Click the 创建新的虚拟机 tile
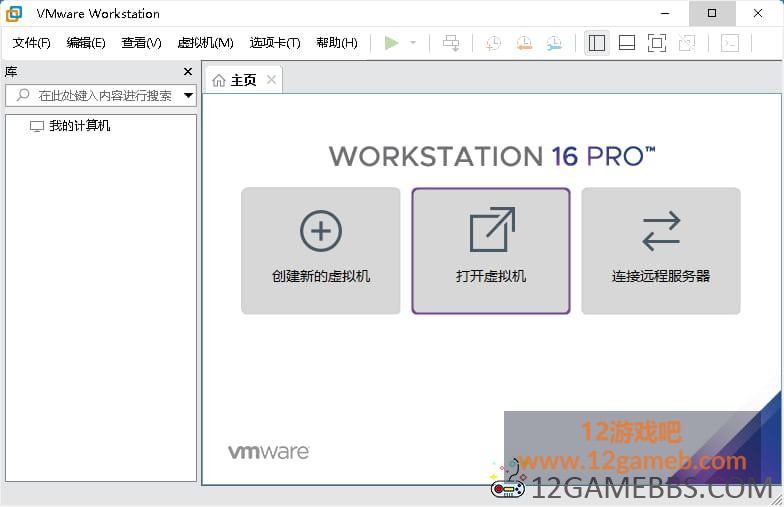 pos(320,251)
